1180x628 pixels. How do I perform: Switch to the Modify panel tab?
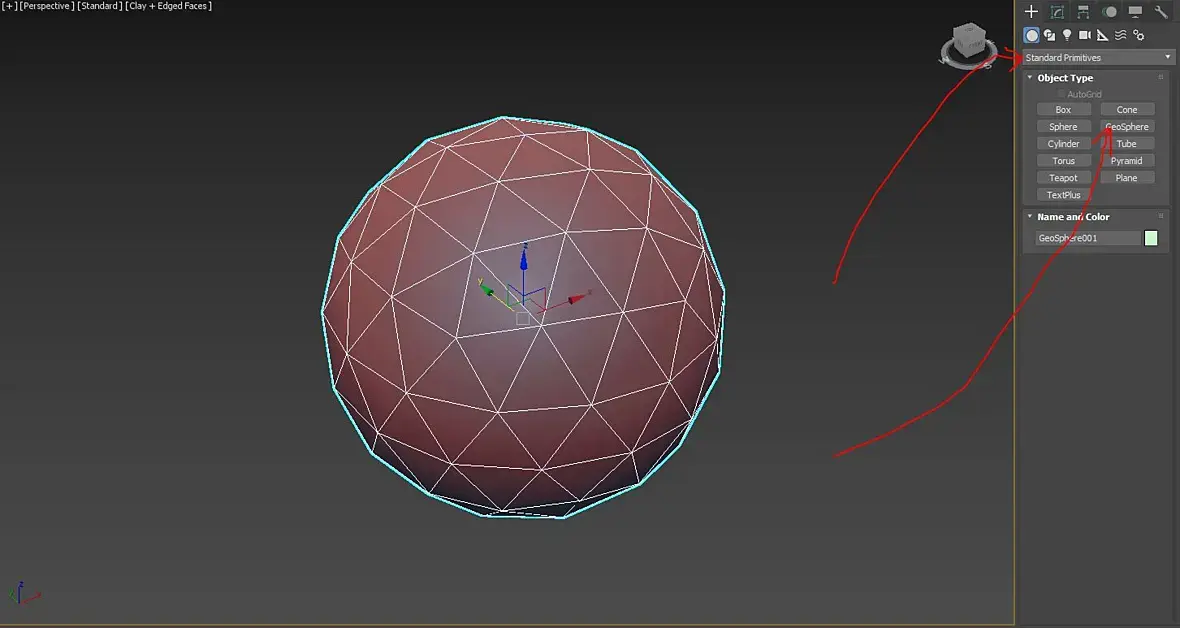click(x=1057, y=11)
